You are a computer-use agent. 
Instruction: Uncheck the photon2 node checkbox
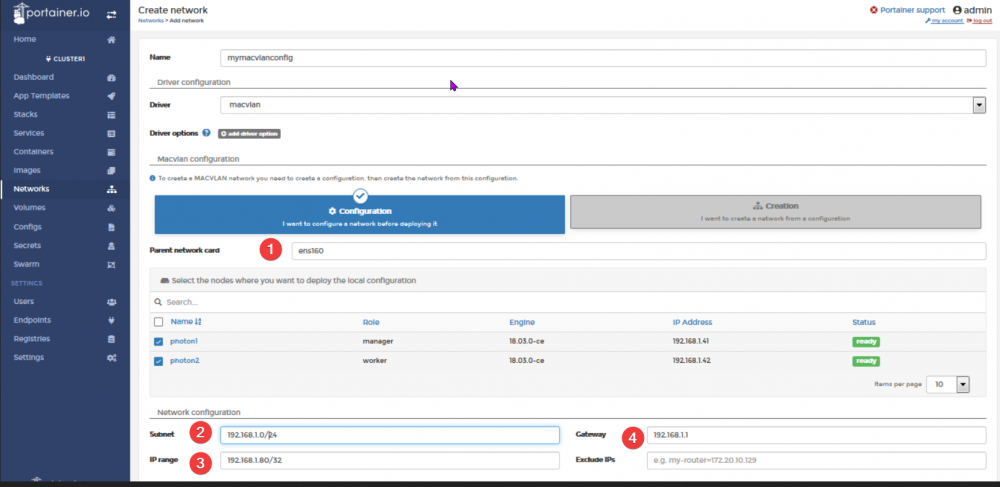point(159,360)
